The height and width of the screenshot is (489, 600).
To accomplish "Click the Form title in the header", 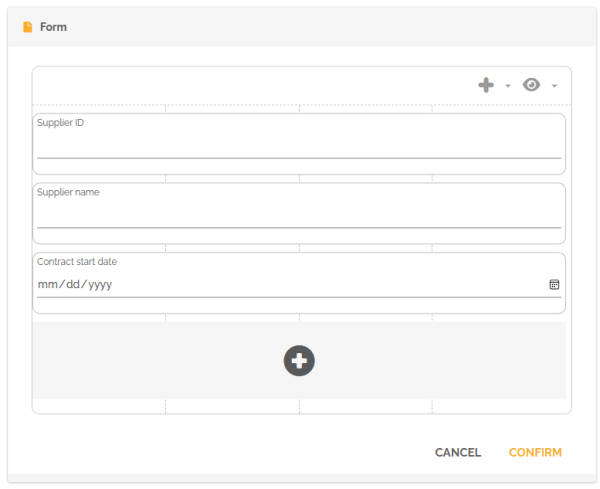I will point(53,27).
